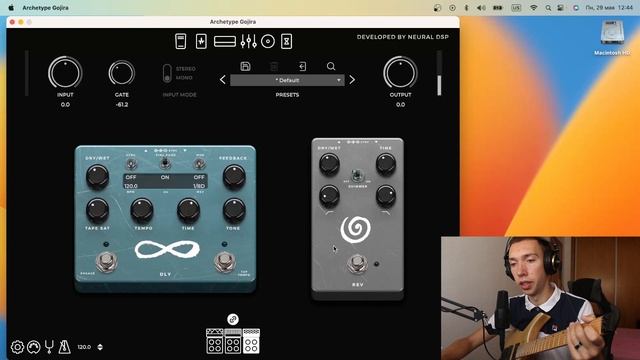Open the stomp pedals section icon
The height and width of the screenshot is (360, 640).
coord(201,41)
